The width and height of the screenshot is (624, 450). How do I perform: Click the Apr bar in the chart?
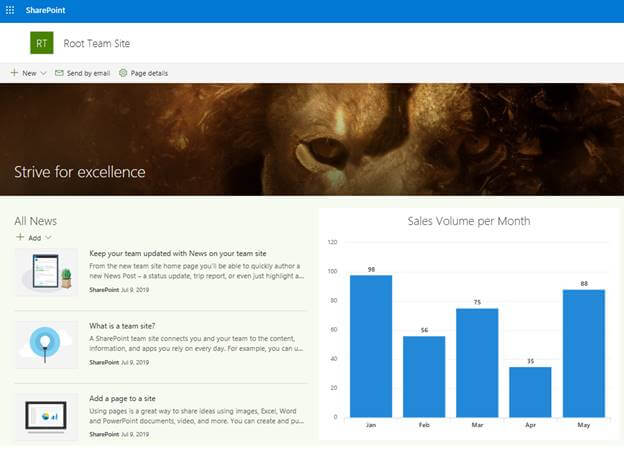(530, 392)
